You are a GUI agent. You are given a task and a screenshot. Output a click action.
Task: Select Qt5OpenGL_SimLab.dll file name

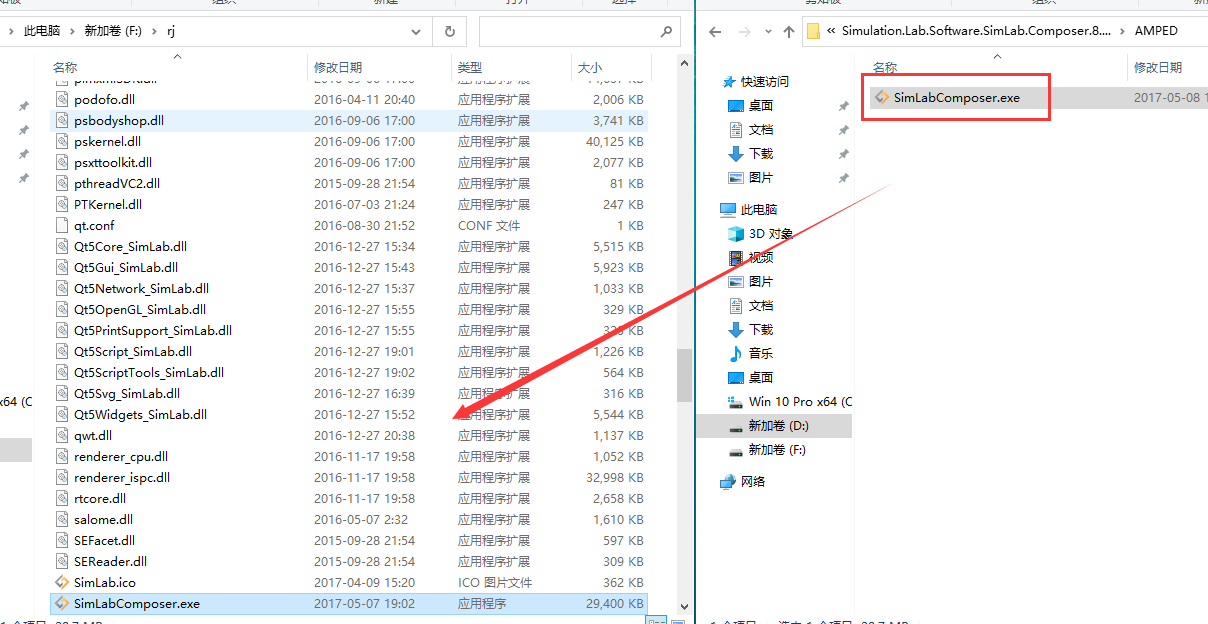140,309
